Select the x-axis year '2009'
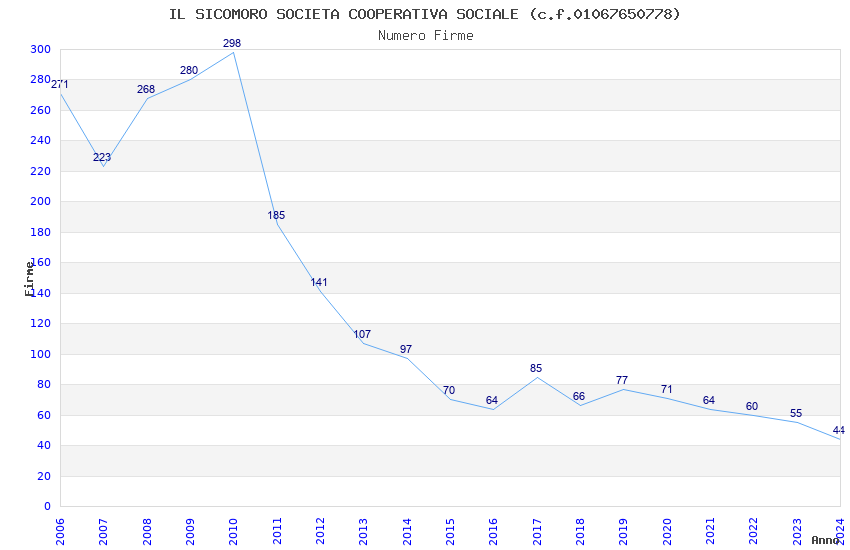The height and width of the screenshot is (550, 850). coord(190,532)
